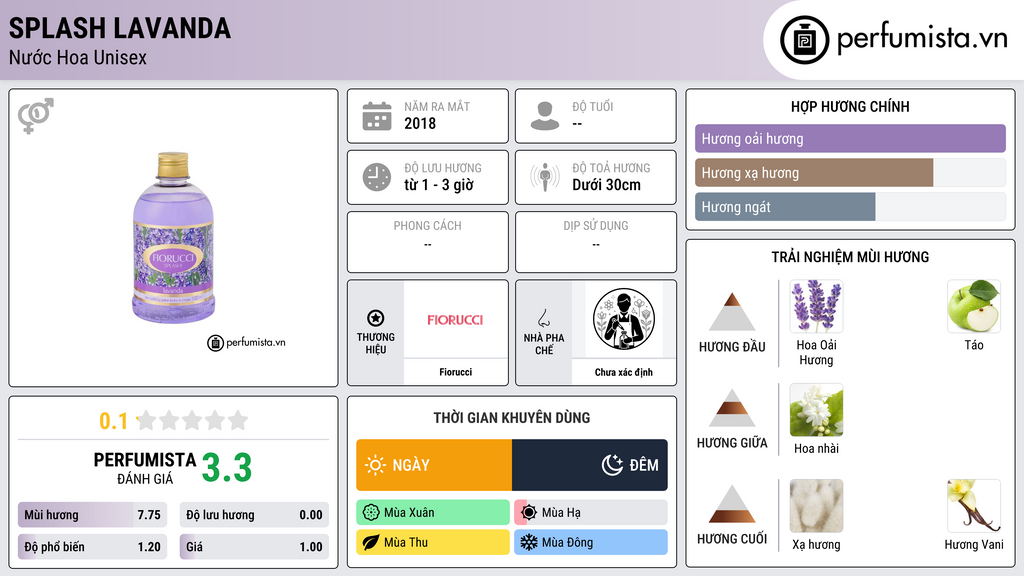Click the green 3.3 Perfumista score
The image size is (1024, 576).
[x=227, y=468]
